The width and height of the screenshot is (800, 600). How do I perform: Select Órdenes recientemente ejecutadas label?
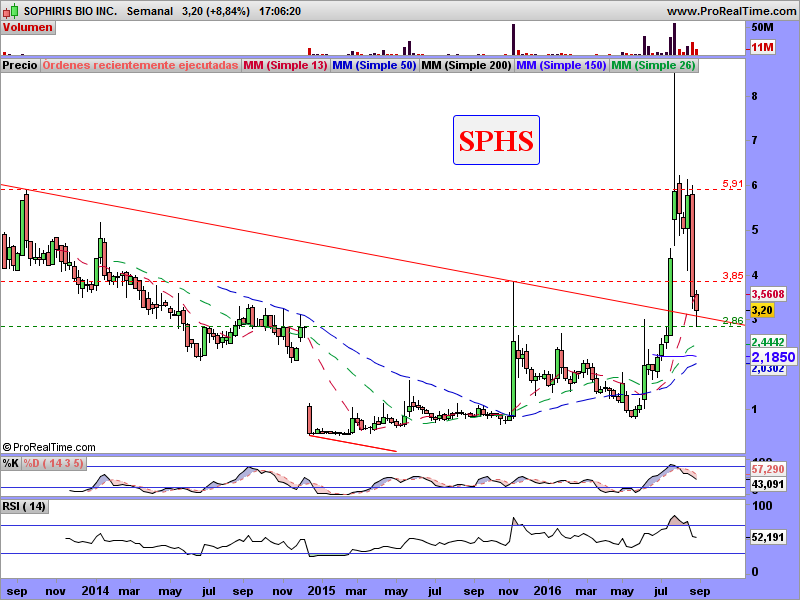pos(140,65)
